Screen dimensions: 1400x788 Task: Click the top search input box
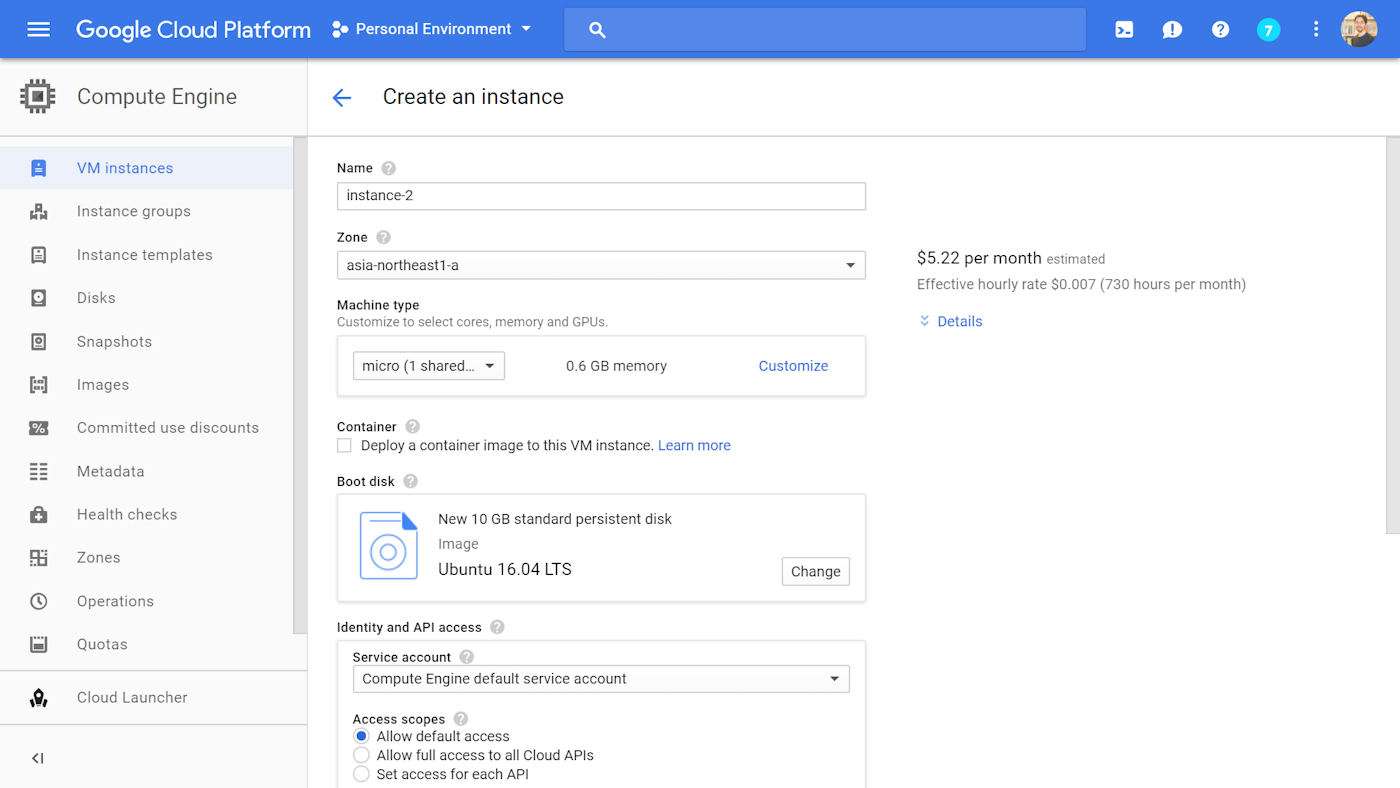(x=825, y=29)
